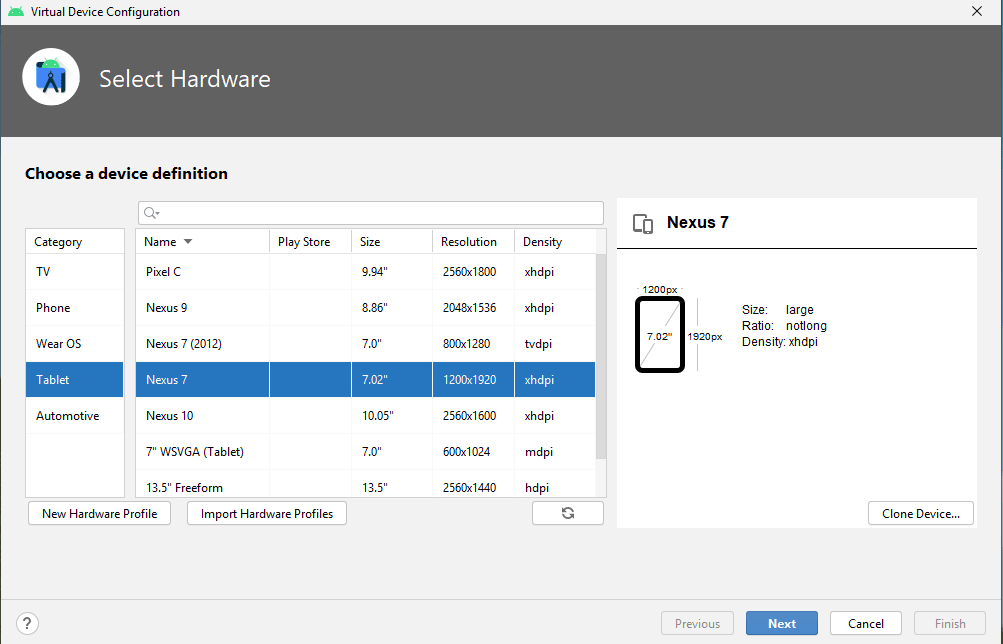Select the TV category
This screenshot has height=644, width=1003.
[74, 272]
